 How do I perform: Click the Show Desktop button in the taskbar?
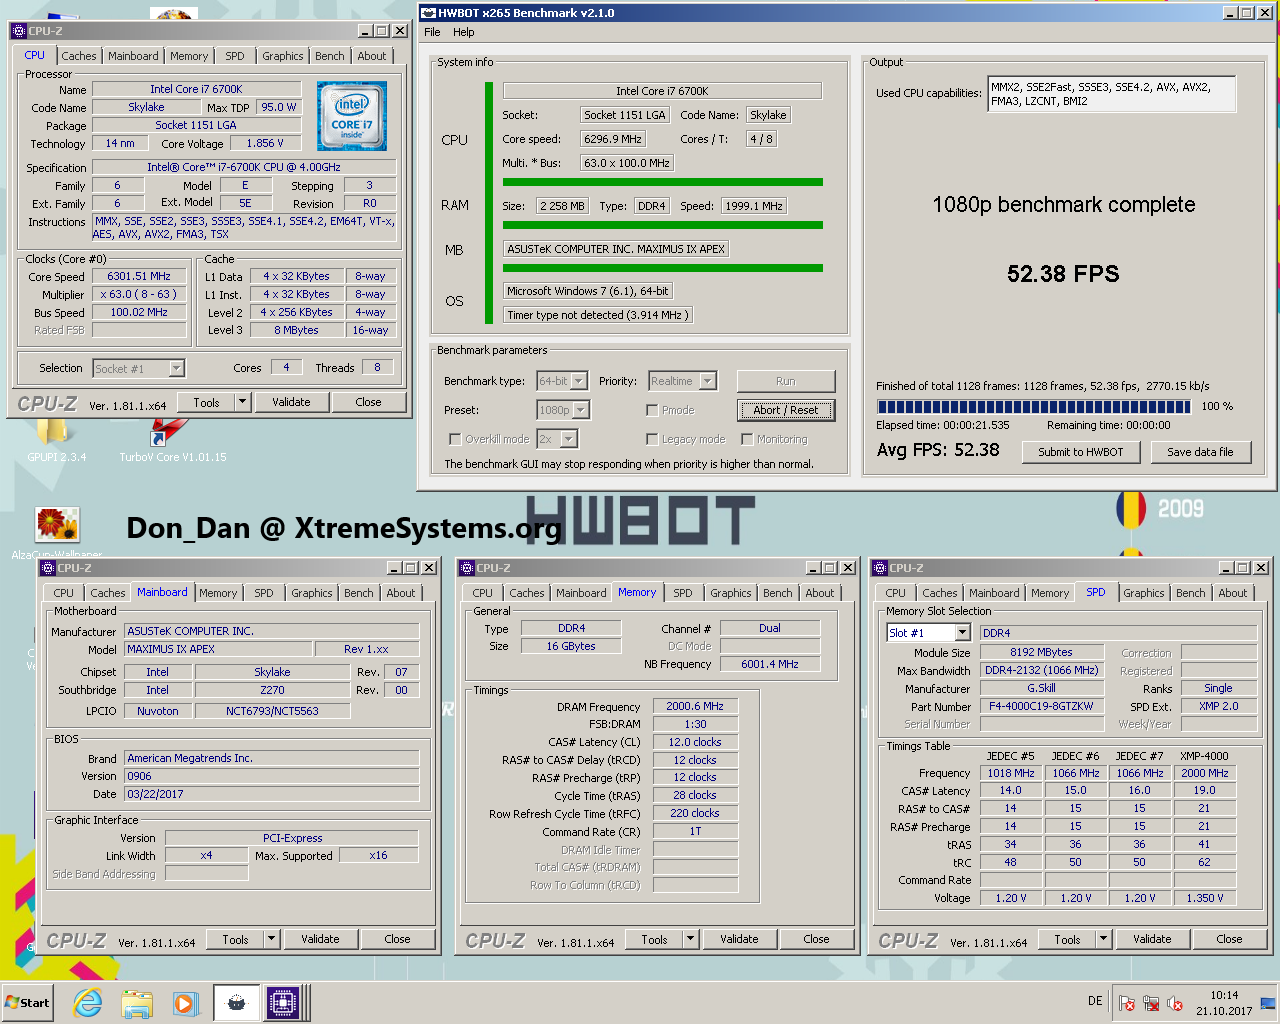click(x=1268, y=1003)
